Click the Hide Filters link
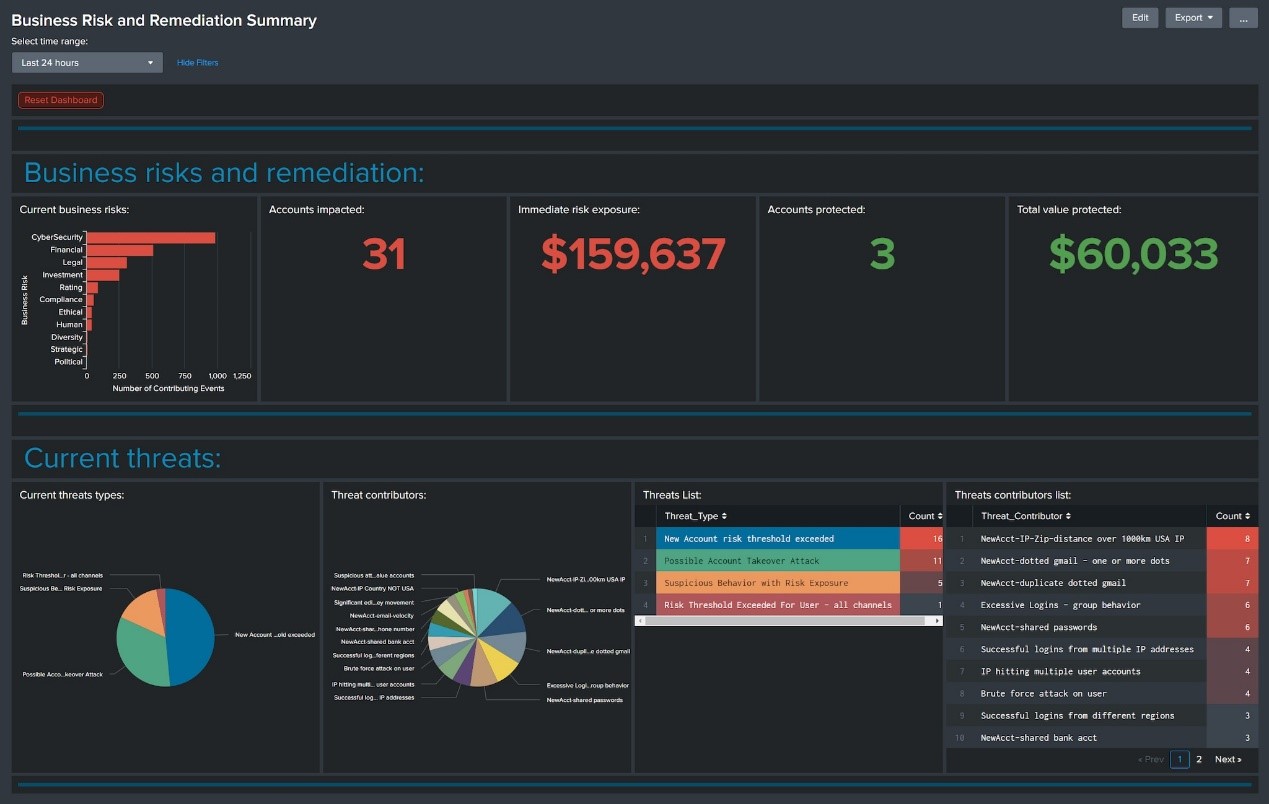The image size is (1269, 804). pyautogui.click(x=197, y=63)
